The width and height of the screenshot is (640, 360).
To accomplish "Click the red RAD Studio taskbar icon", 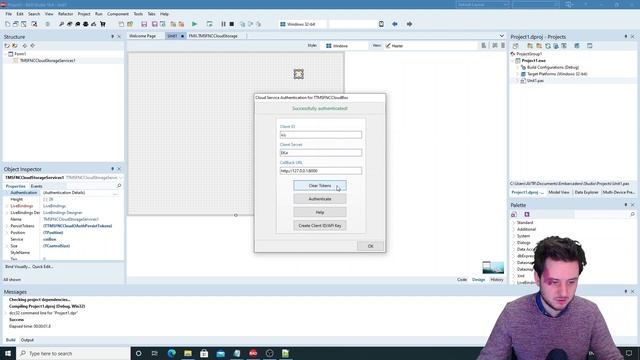I will [253, 353].
